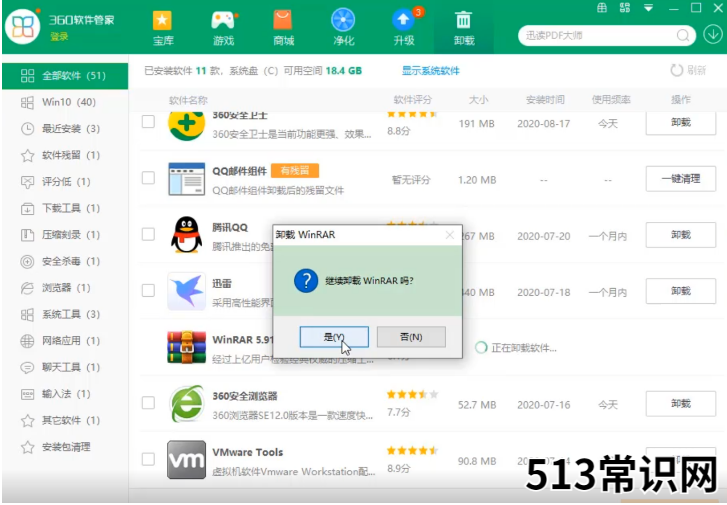727x505 pixels.
Task: Open the 商城 shopping bag tab
Action: point(283,28)
